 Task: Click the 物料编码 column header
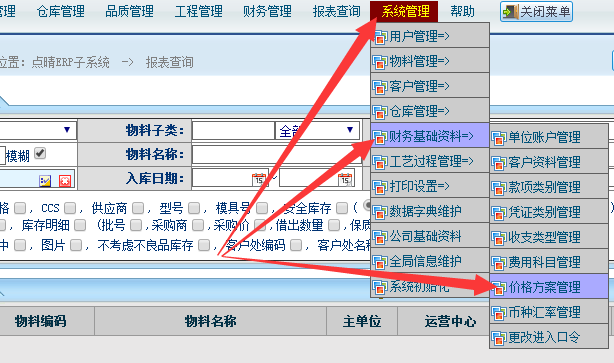click(41, 321)
